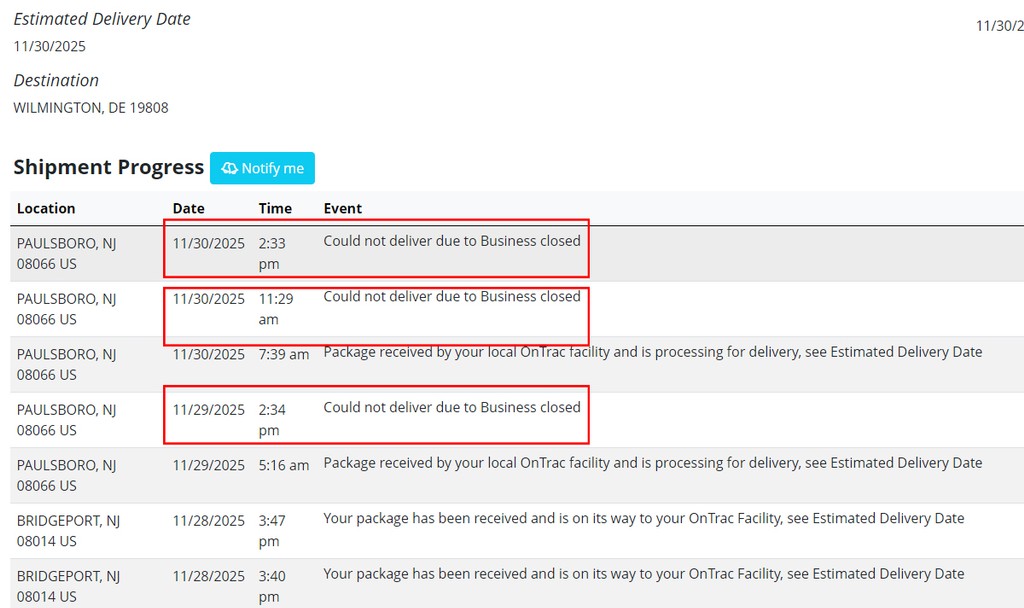Click the WILMINGTON, DE 19808 destination text
The image size is (1024, 608).
[x=91, y=107]
